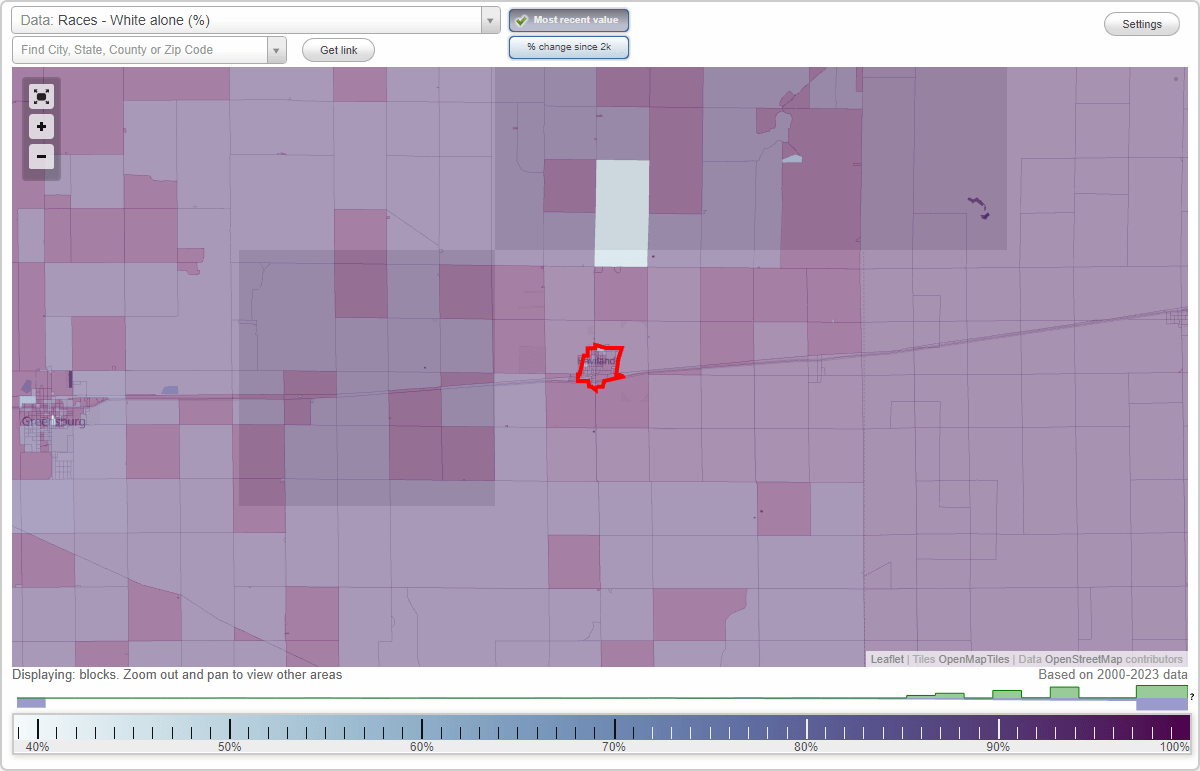This screenshot has height=771, width=1200.
Task: Zoom in using the plus icon
Action: tap(41, 126)
